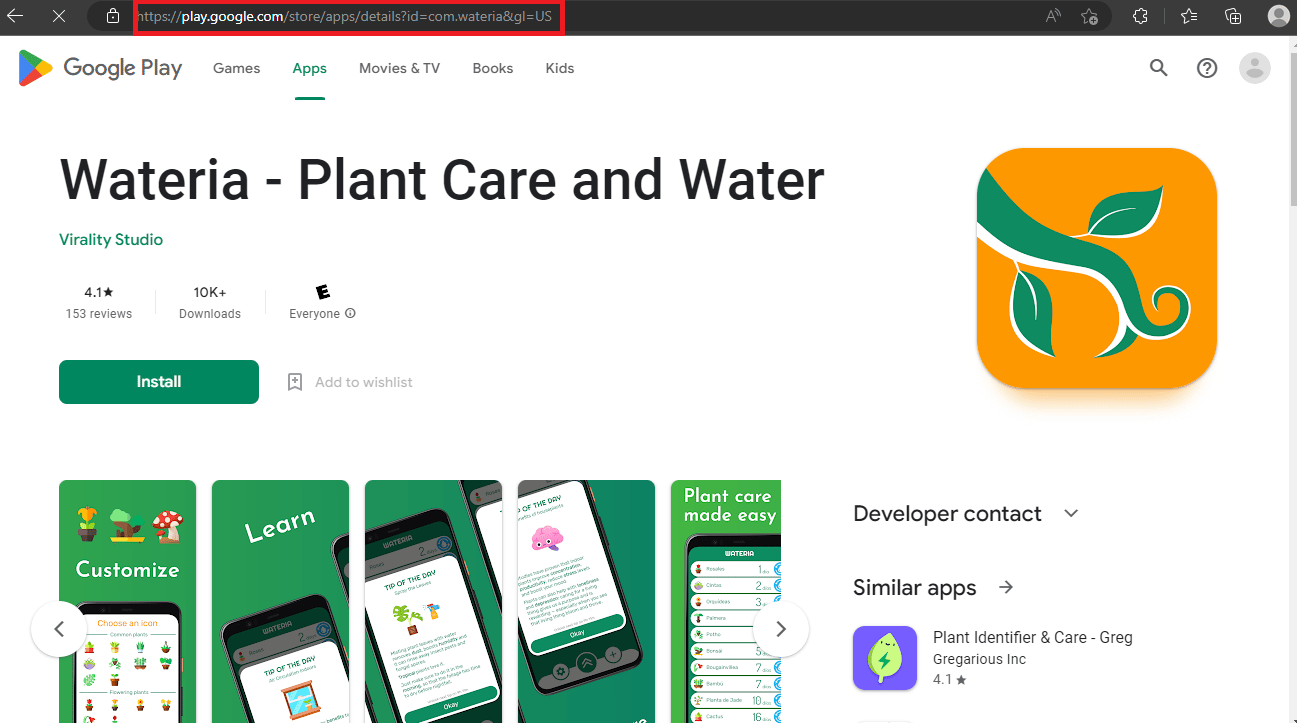Open Virality Studio developer link
This screenshot has width=1297, height=723.
111,240
